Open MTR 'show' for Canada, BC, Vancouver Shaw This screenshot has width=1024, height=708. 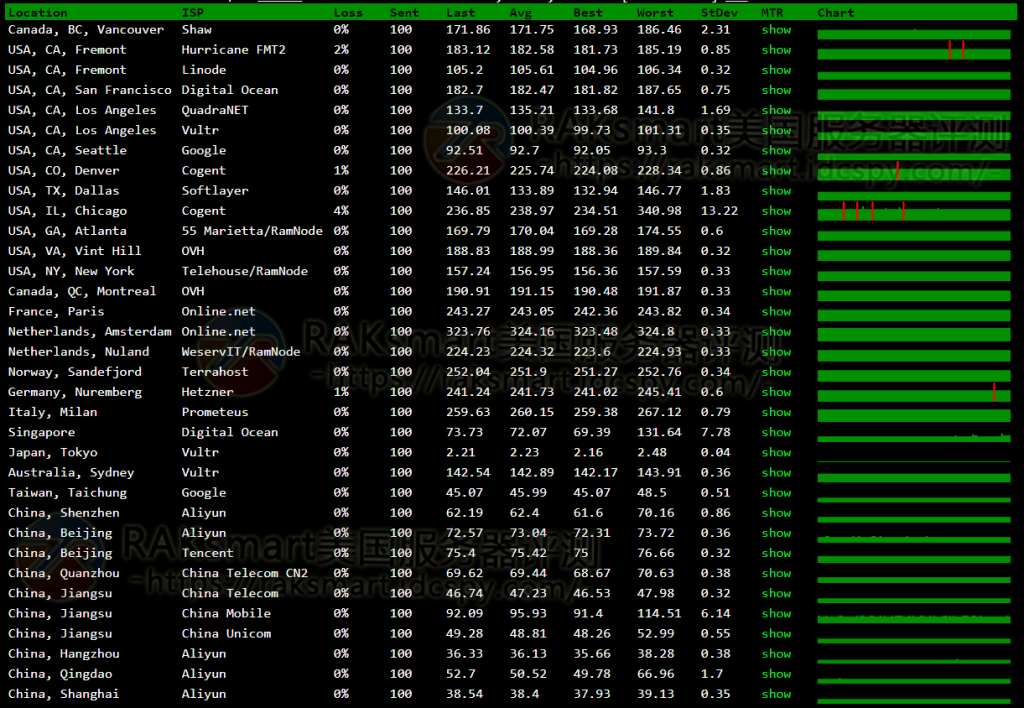tap(776, 30)
